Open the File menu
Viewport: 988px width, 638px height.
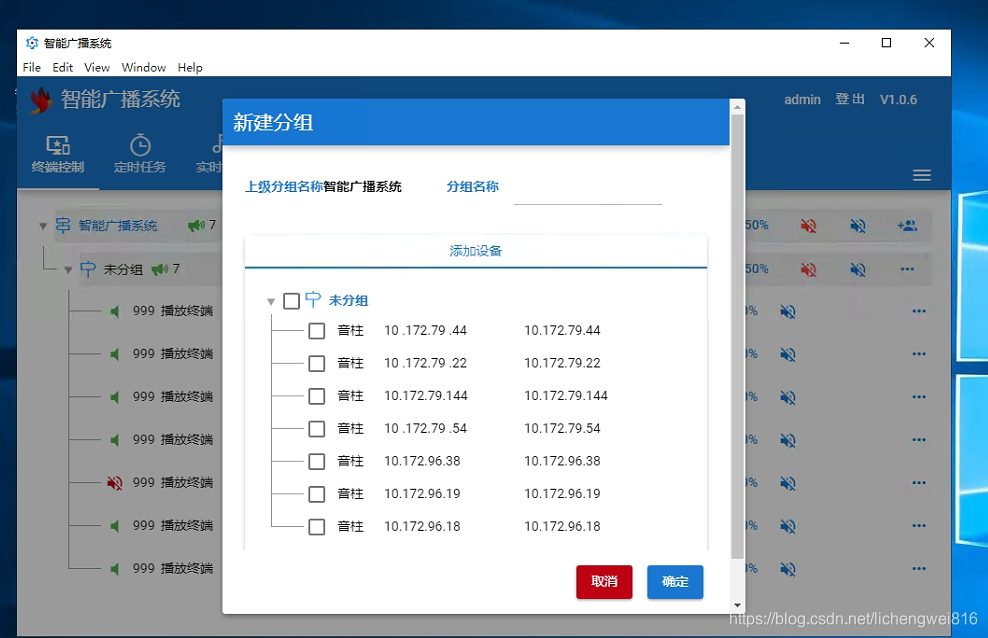tap(31, 67)
